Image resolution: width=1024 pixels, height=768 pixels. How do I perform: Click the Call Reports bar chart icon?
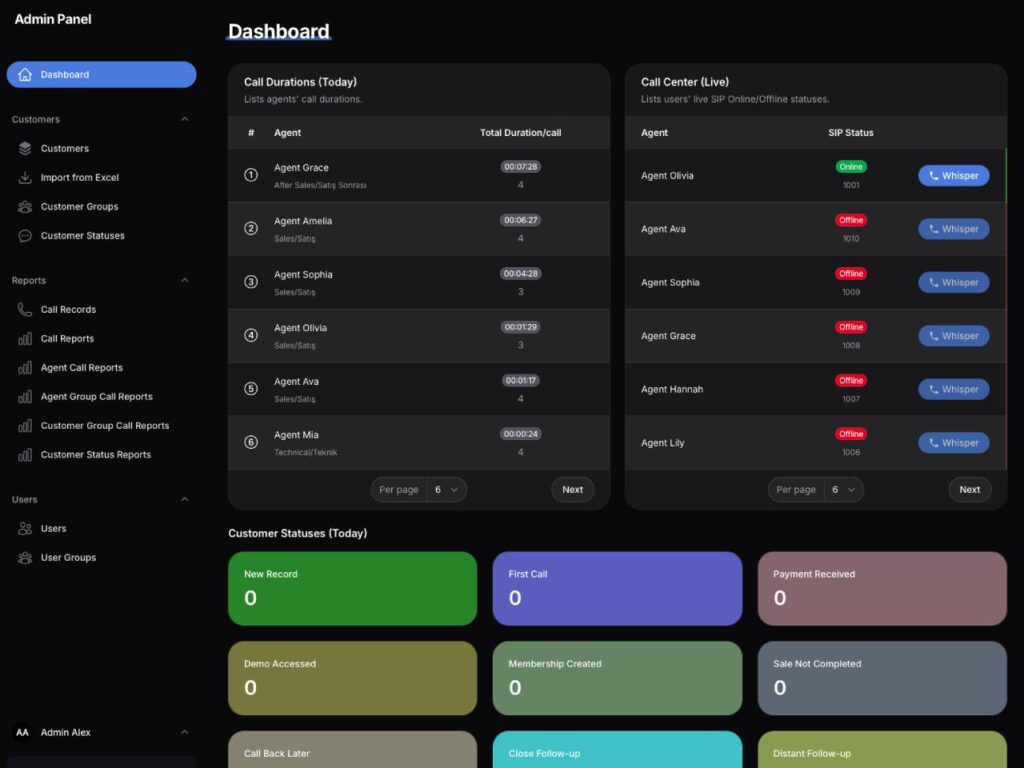click(25, 338)
